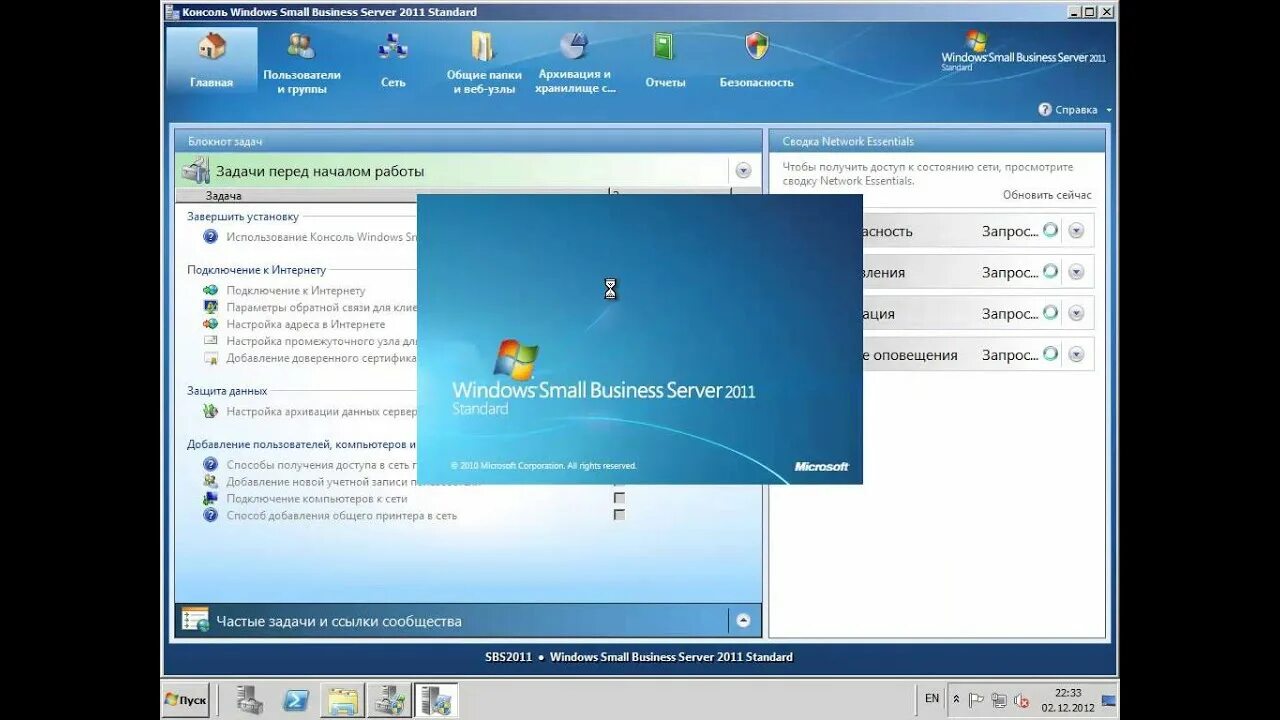
Task: Open Способы получения доступа в сеть
Action: click(321, 464)
